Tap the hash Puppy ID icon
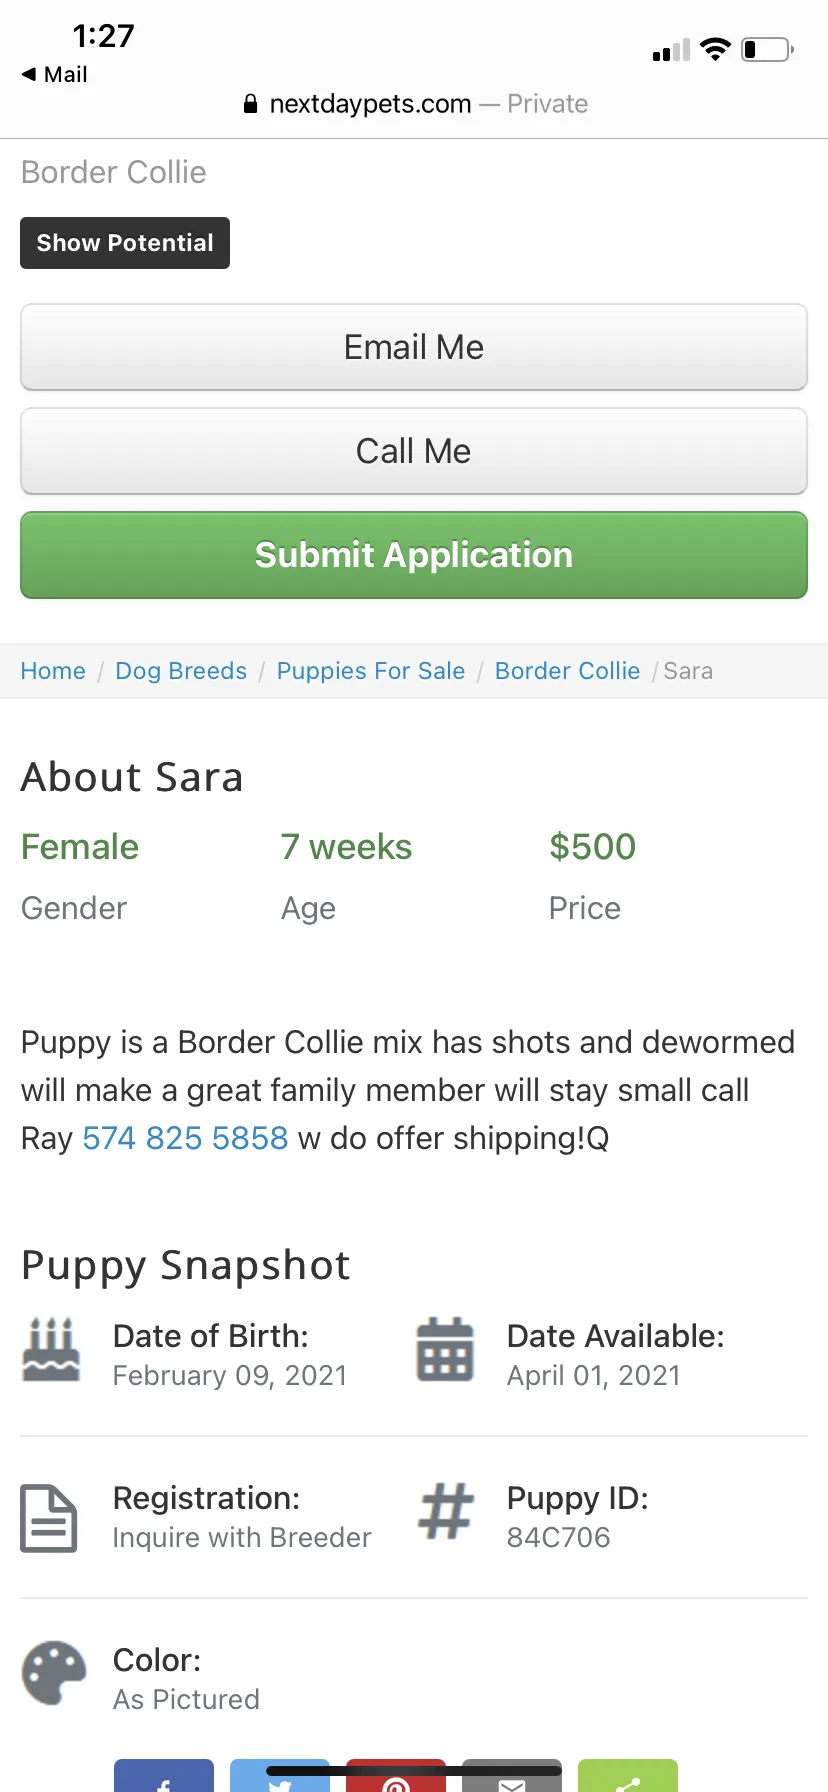This screenshot has height=1792, width=828. pos(445,1511)
